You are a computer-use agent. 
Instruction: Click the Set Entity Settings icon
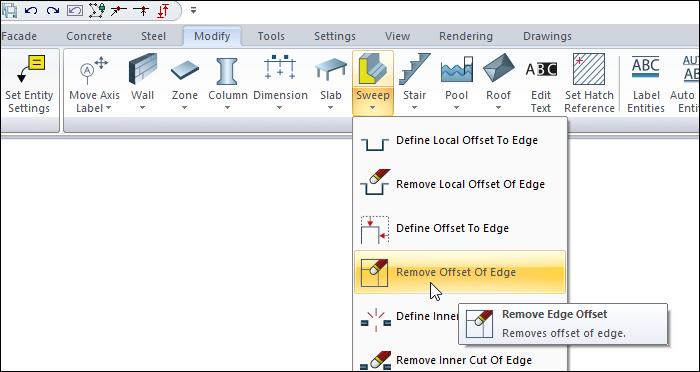point(31,69)
